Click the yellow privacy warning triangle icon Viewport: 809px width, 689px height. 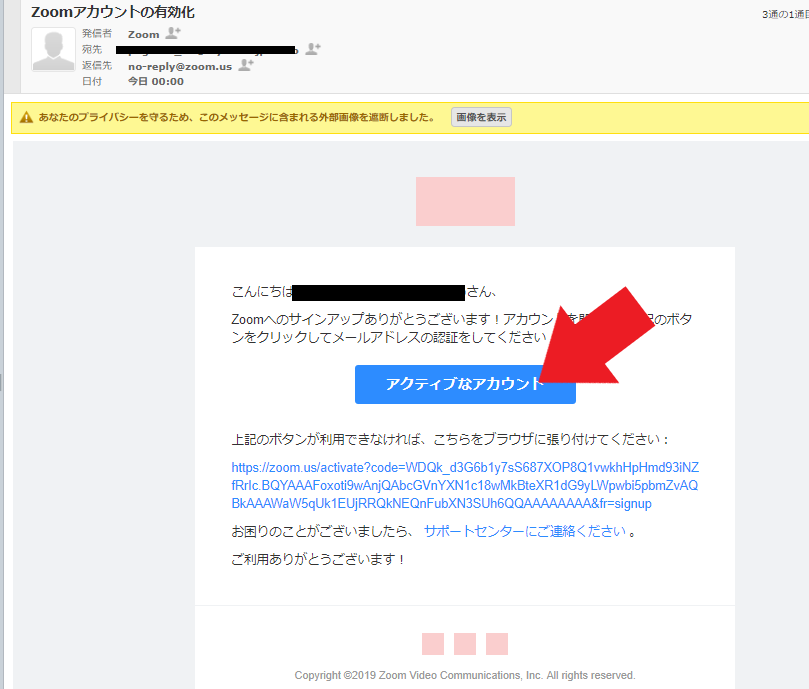(26, 118)
